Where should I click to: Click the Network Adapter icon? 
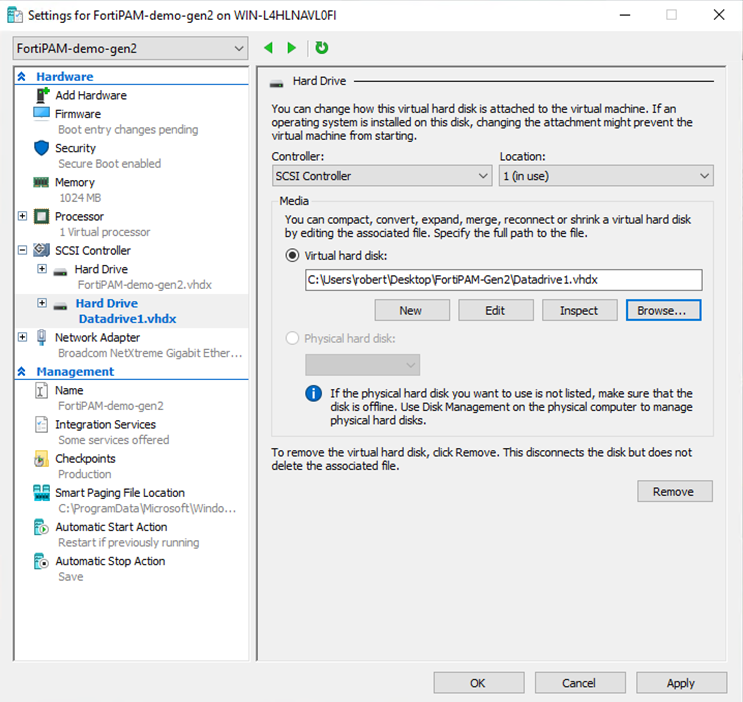[42, 337]
